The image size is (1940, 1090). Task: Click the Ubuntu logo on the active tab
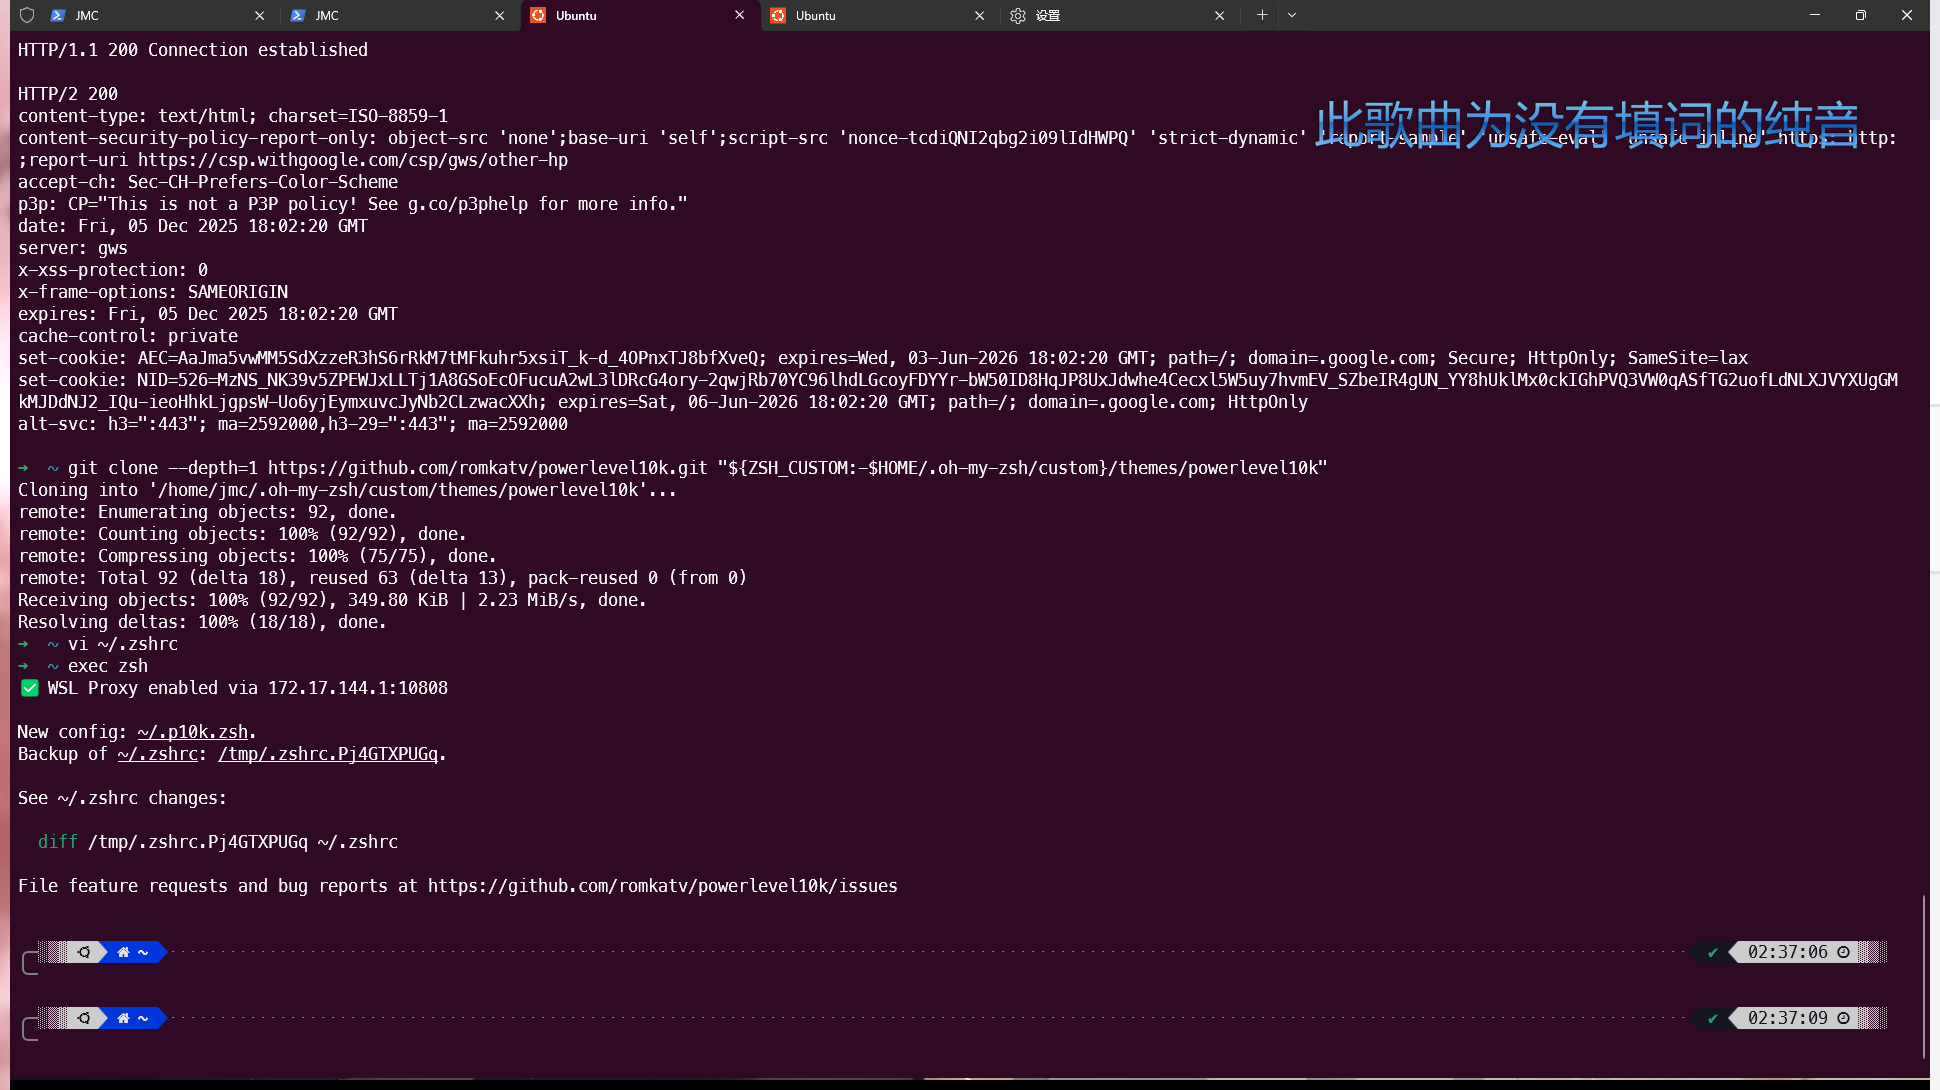[538, 15]
